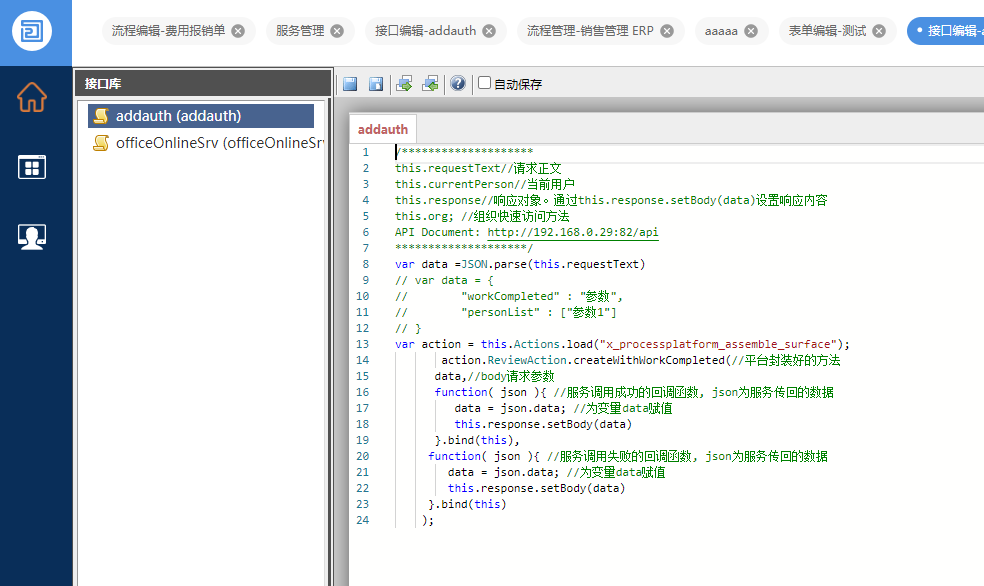Switch to the 服务管理 tab
Viewport: 984px width, 586px height.
(300, 31)
